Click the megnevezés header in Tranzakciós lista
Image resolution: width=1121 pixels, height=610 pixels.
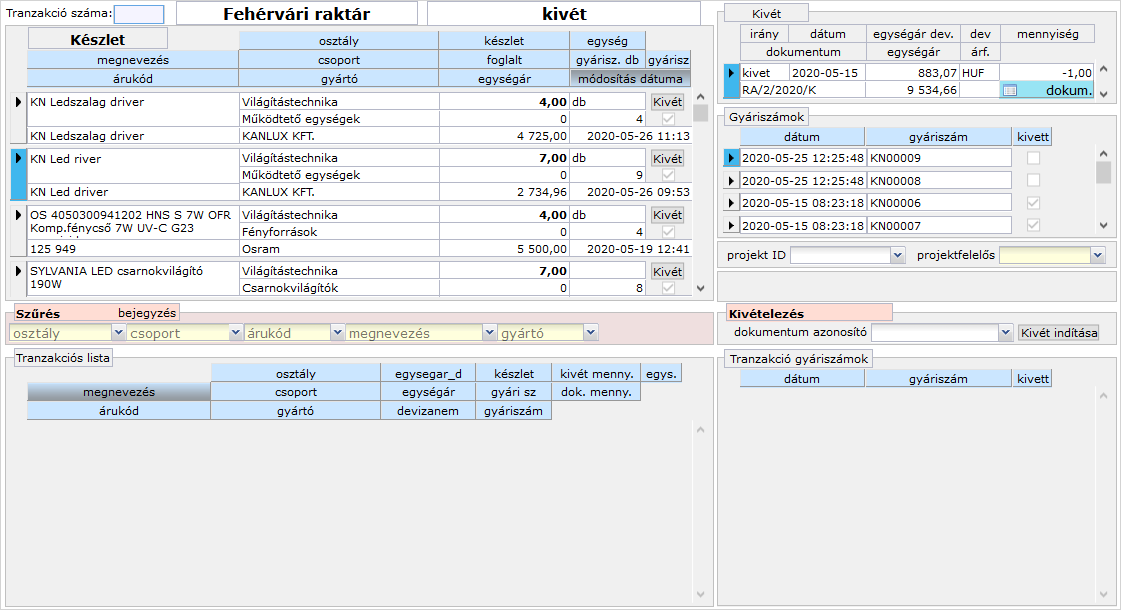click(119, 392)
